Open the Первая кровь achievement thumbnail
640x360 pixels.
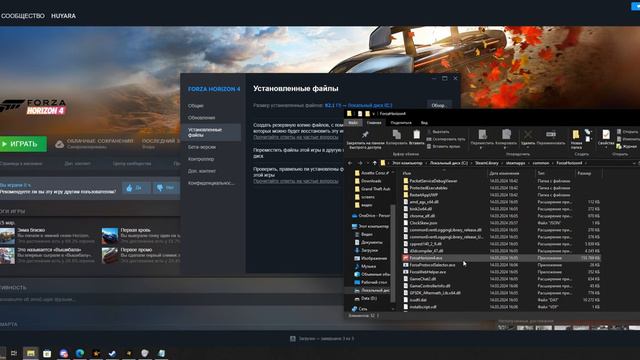[110, 236]
